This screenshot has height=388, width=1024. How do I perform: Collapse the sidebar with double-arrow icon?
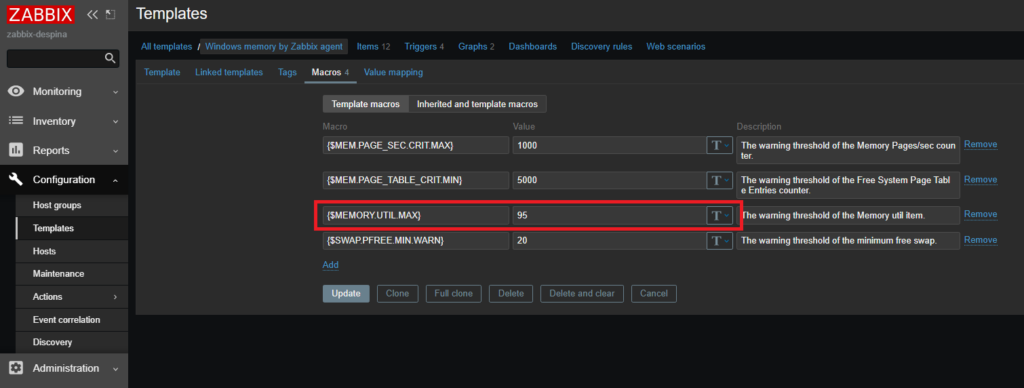92,14
